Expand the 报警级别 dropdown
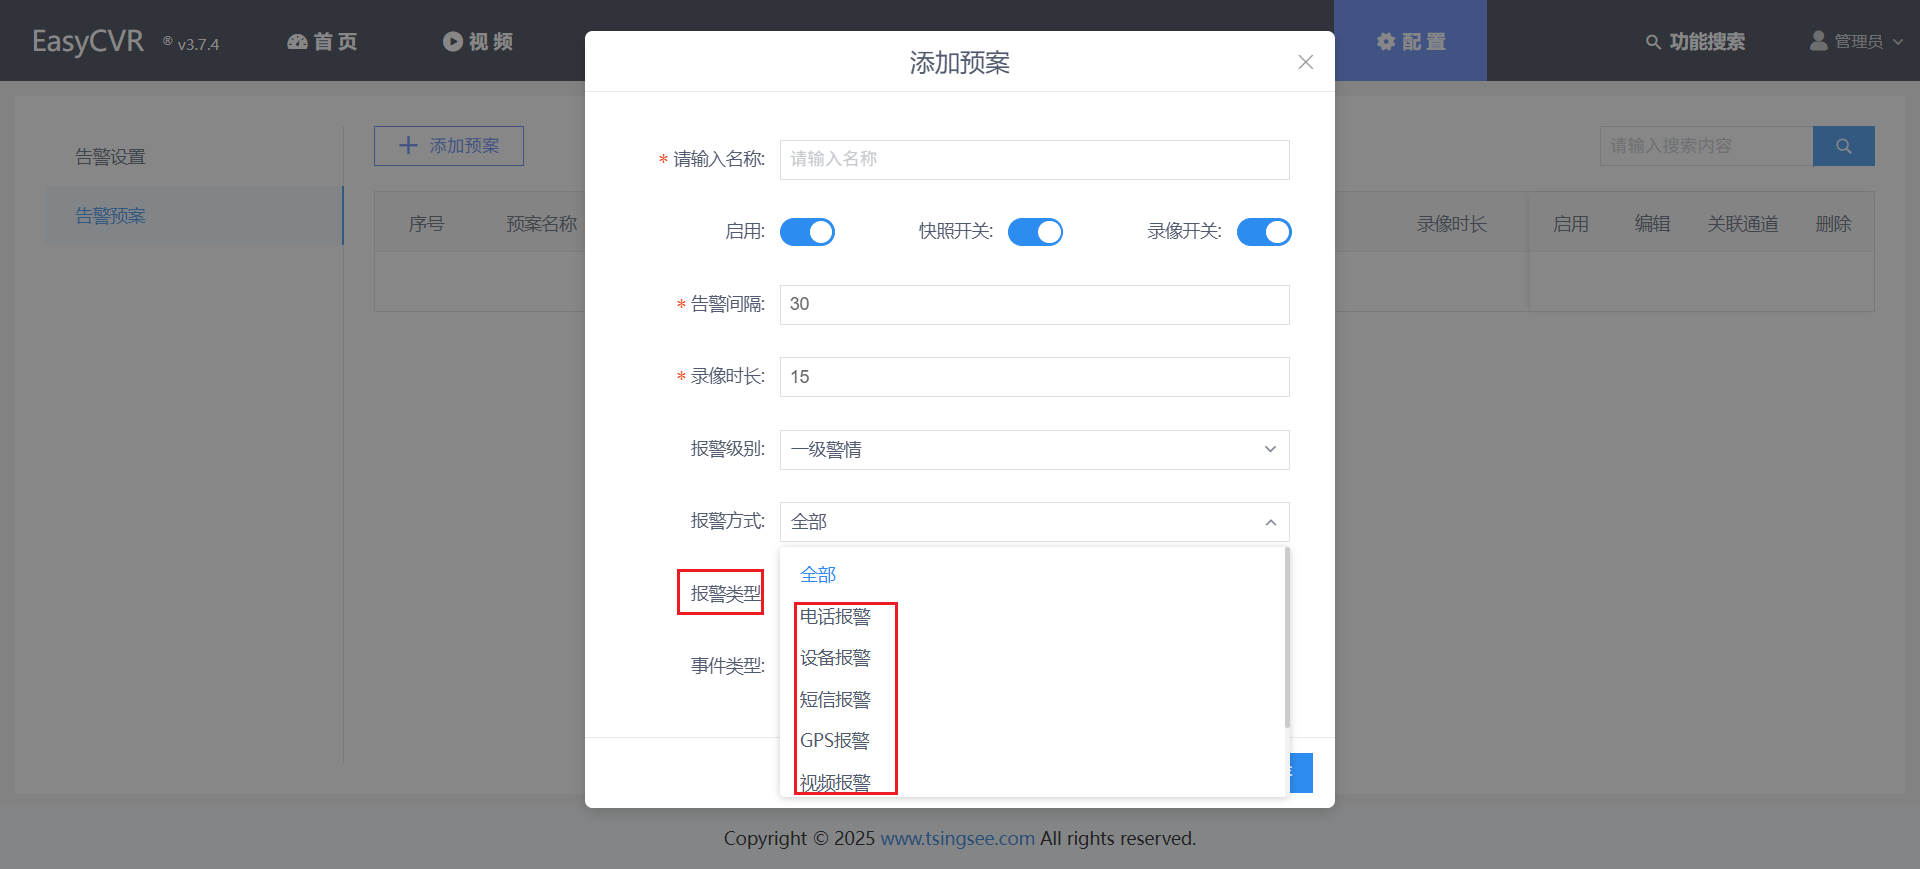The width and height of the screenshot is (1920, 869). pyautogui.click(x=1034, y=450)
